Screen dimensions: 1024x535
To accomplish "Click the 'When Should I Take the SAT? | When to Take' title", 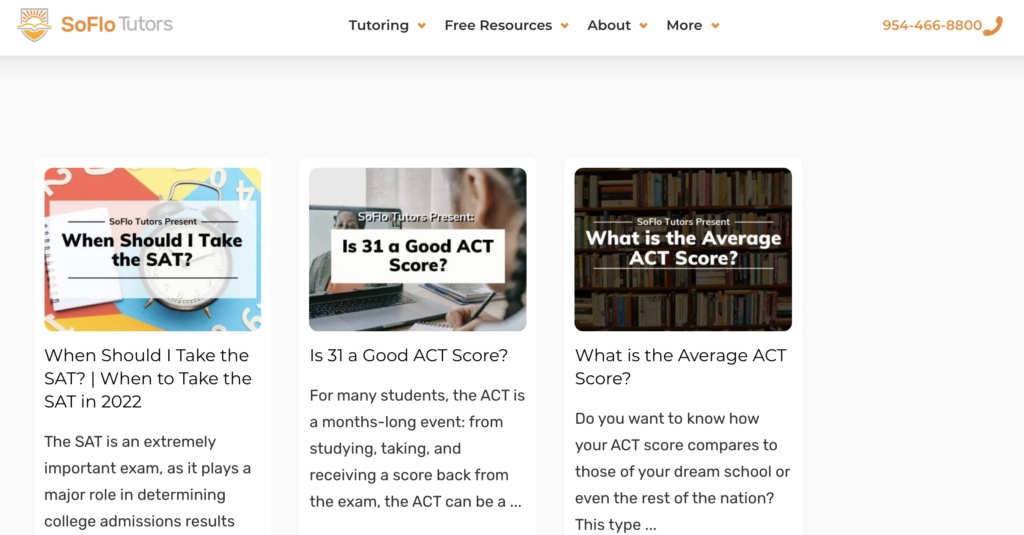I will [x=148, y=378].
